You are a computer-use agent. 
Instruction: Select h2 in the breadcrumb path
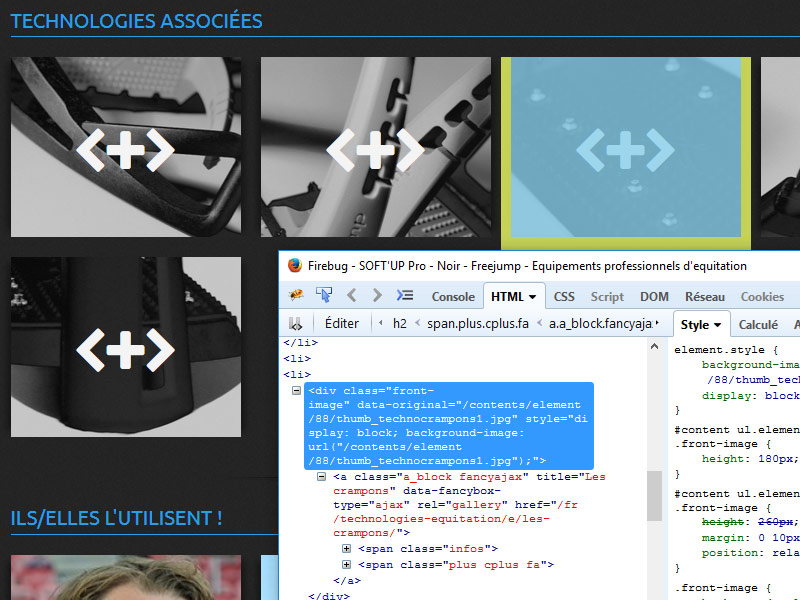coord(399,323)
